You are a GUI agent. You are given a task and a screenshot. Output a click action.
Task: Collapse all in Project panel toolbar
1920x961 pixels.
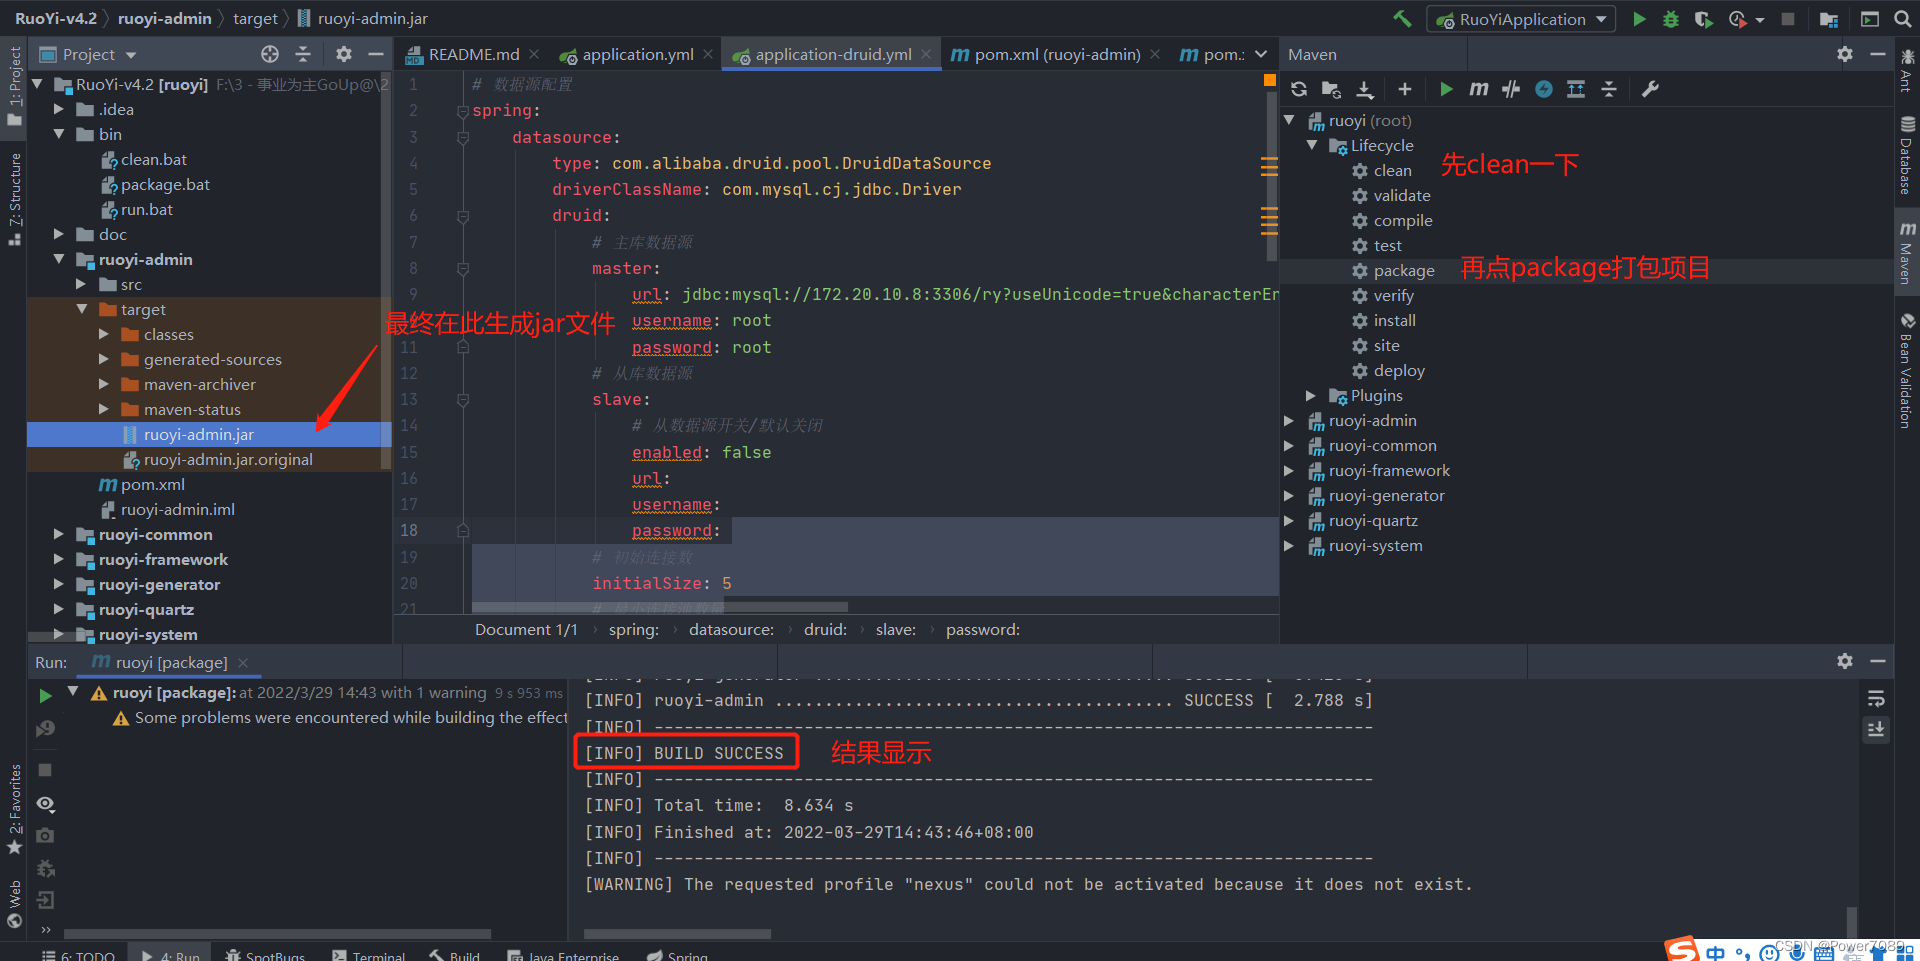(303, 54)
